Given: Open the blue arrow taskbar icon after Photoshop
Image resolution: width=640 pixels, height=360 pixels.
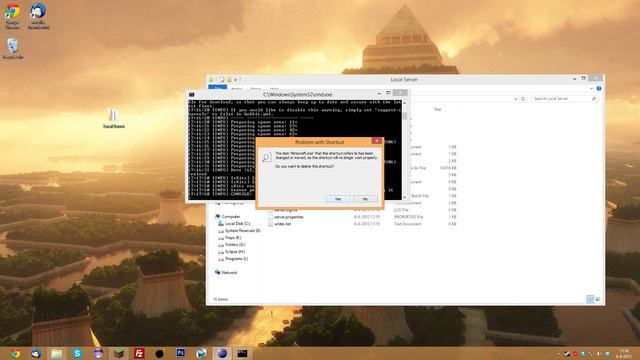Looking at the screenshot, I should pyautogui.click(x=201, y=353).
